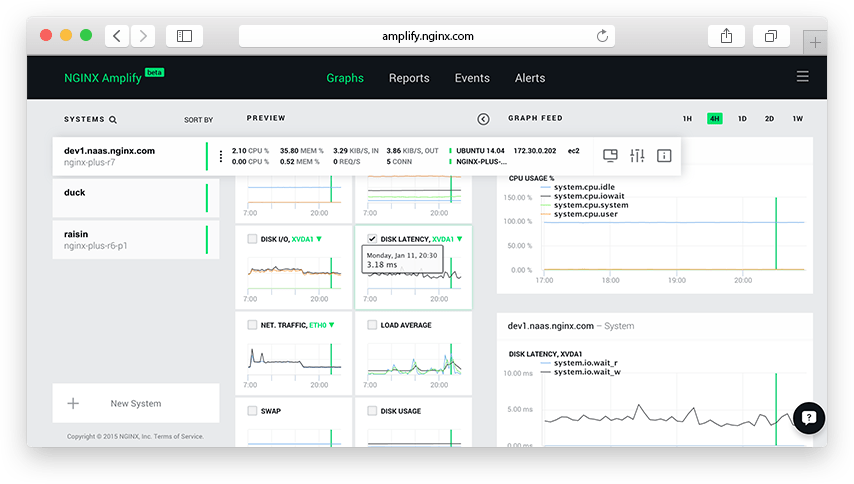
Task: Open the Events tab
Action: click(472, 78)
